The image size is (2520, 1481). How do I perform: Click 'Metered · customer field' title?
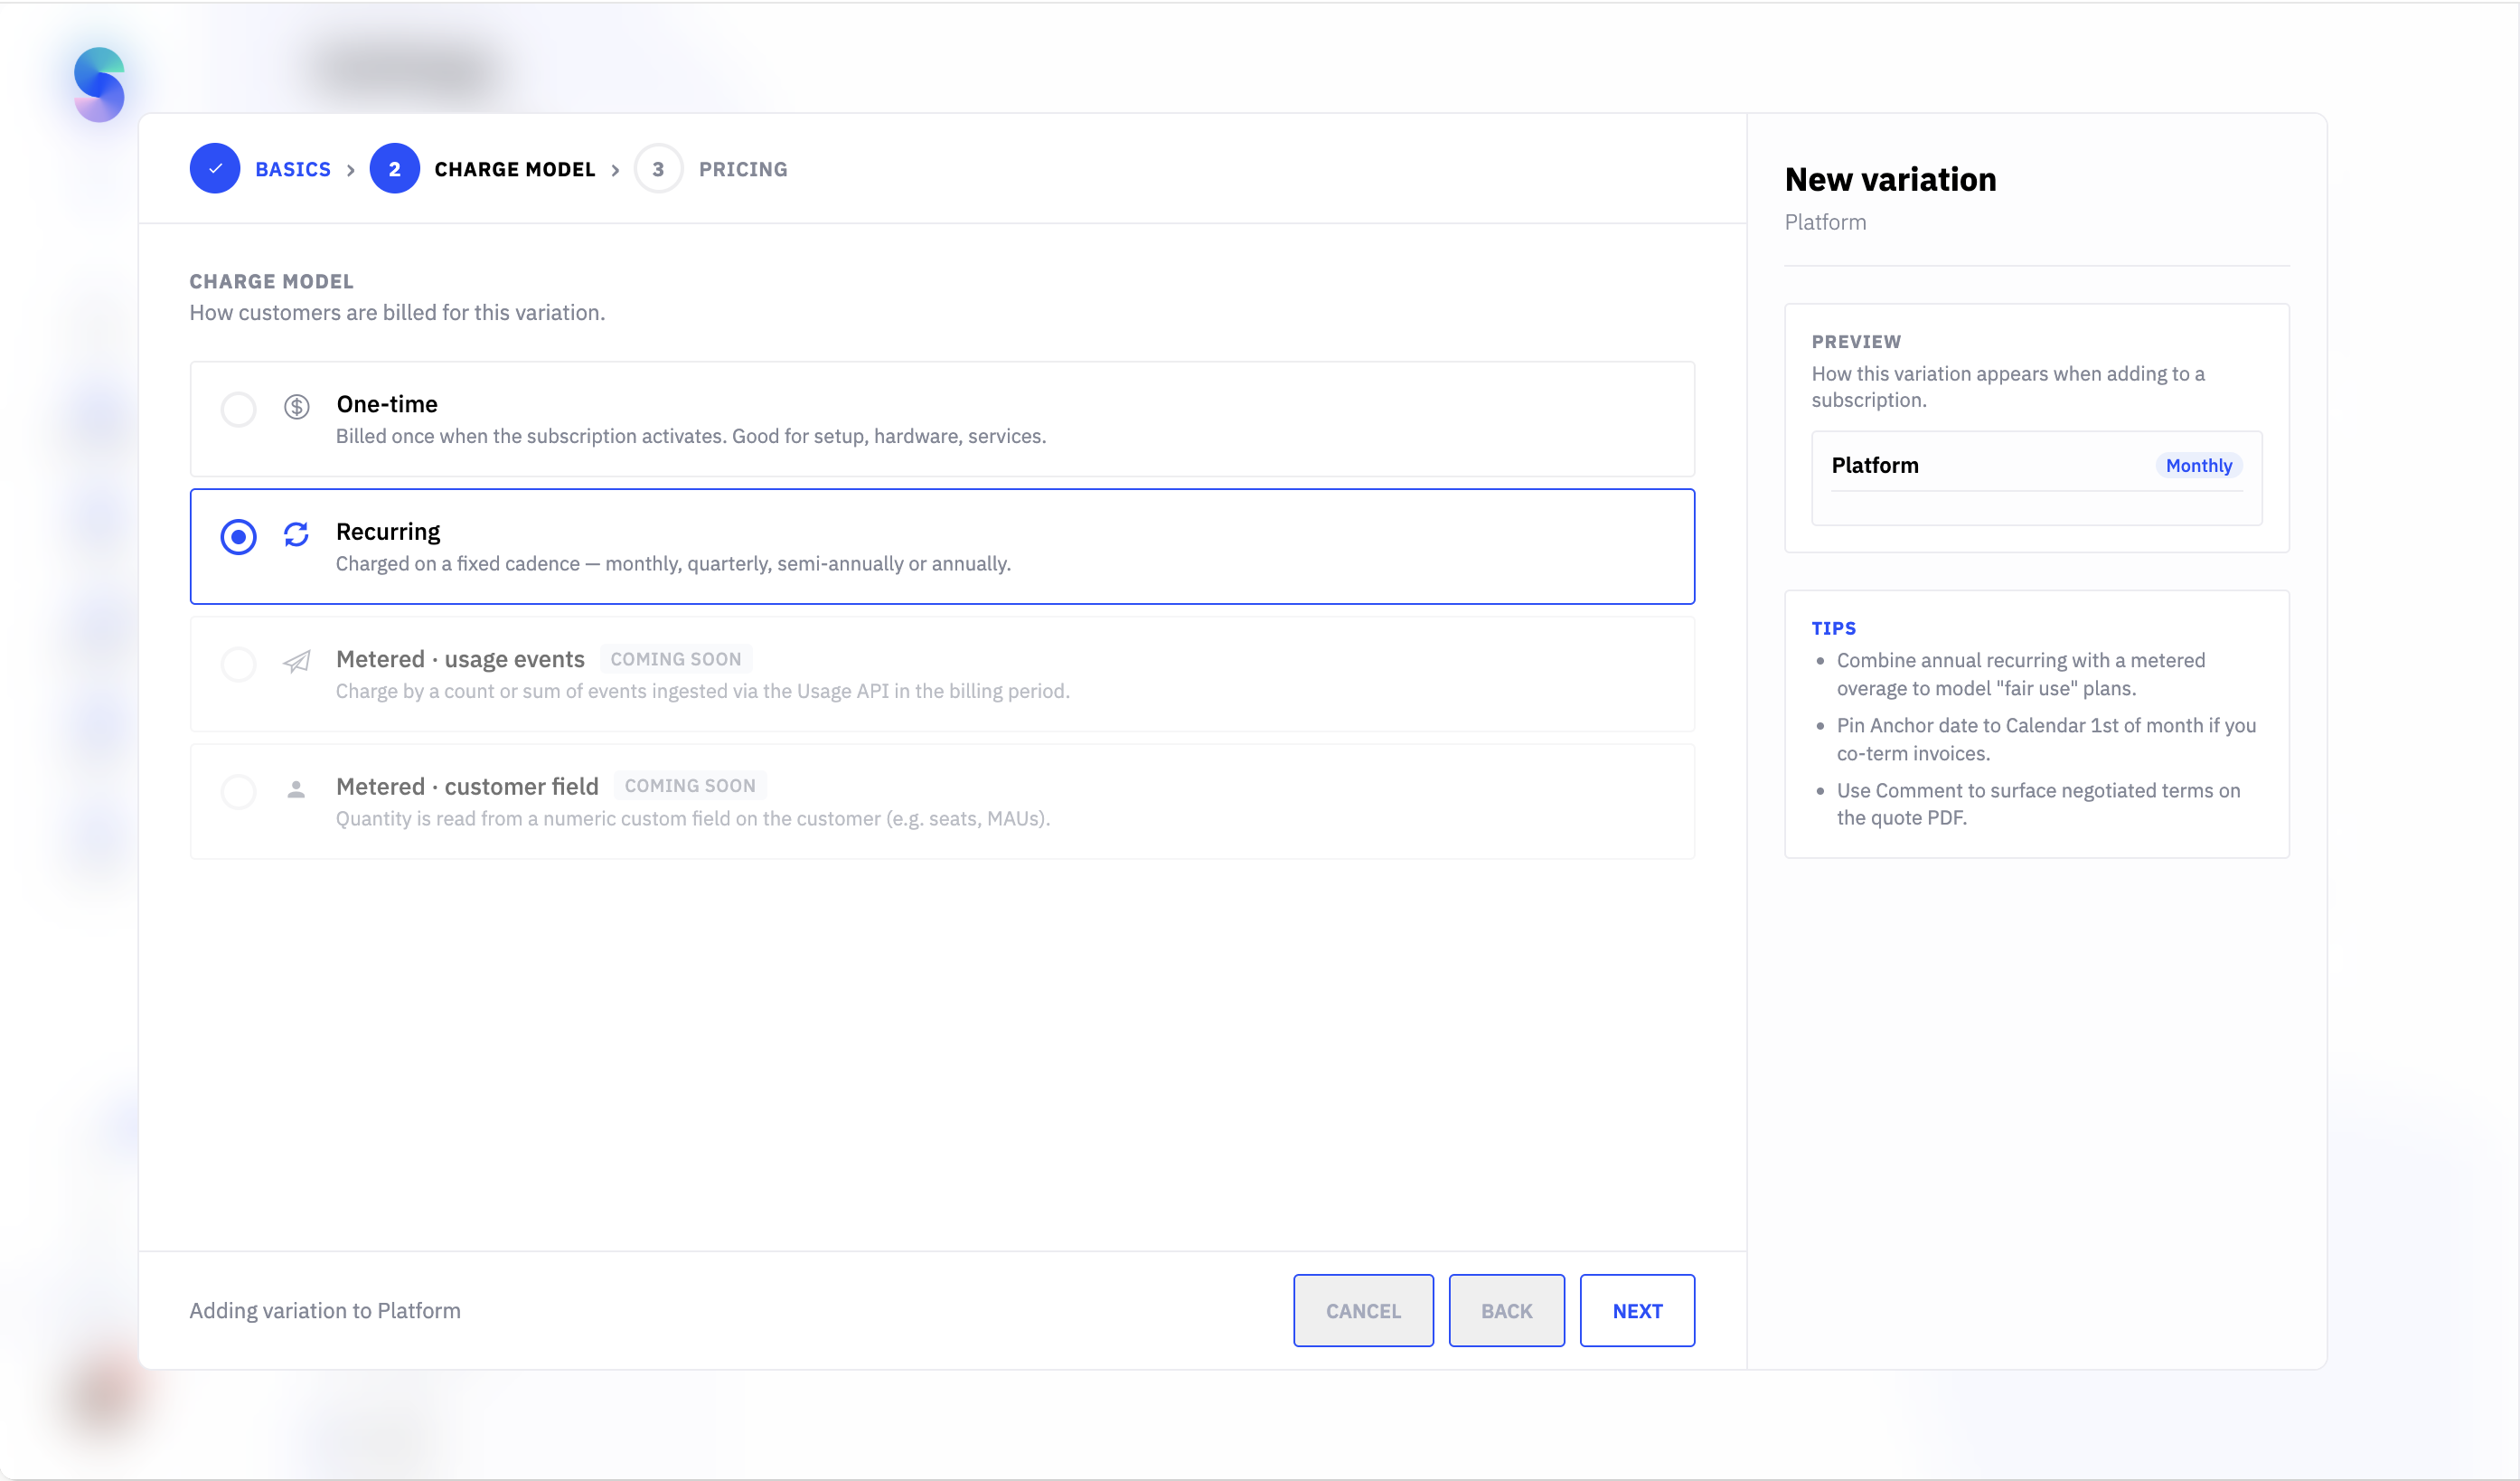coord(467,787)
